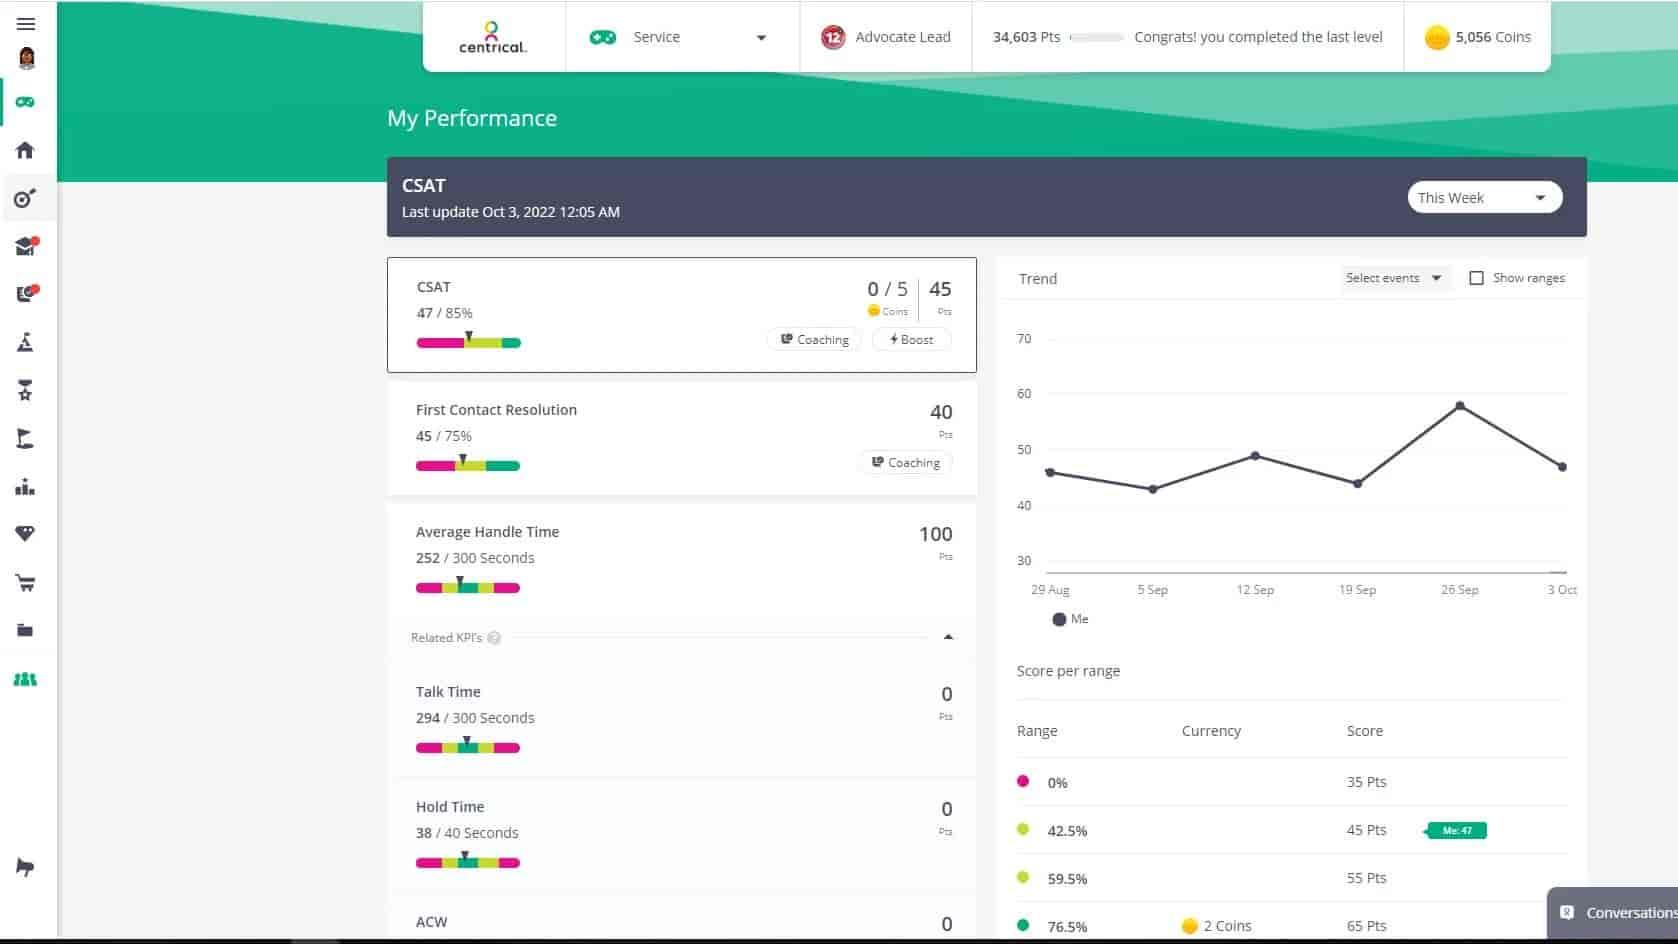Select the coaching feedback icon in sidebar
Screen dimensions: 1678x944
point(26,293)
